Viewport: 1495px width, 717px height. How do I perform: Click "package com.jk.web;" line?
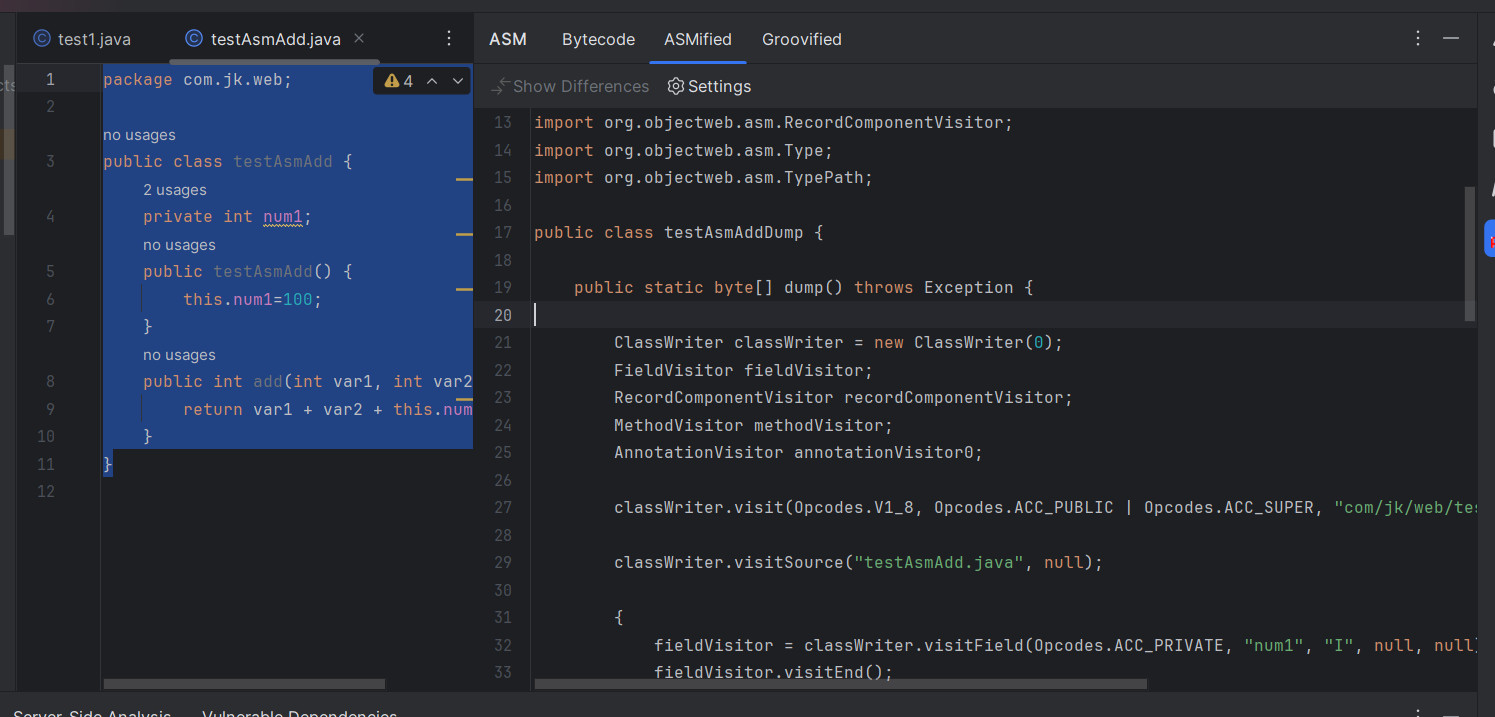coord(198,79)
